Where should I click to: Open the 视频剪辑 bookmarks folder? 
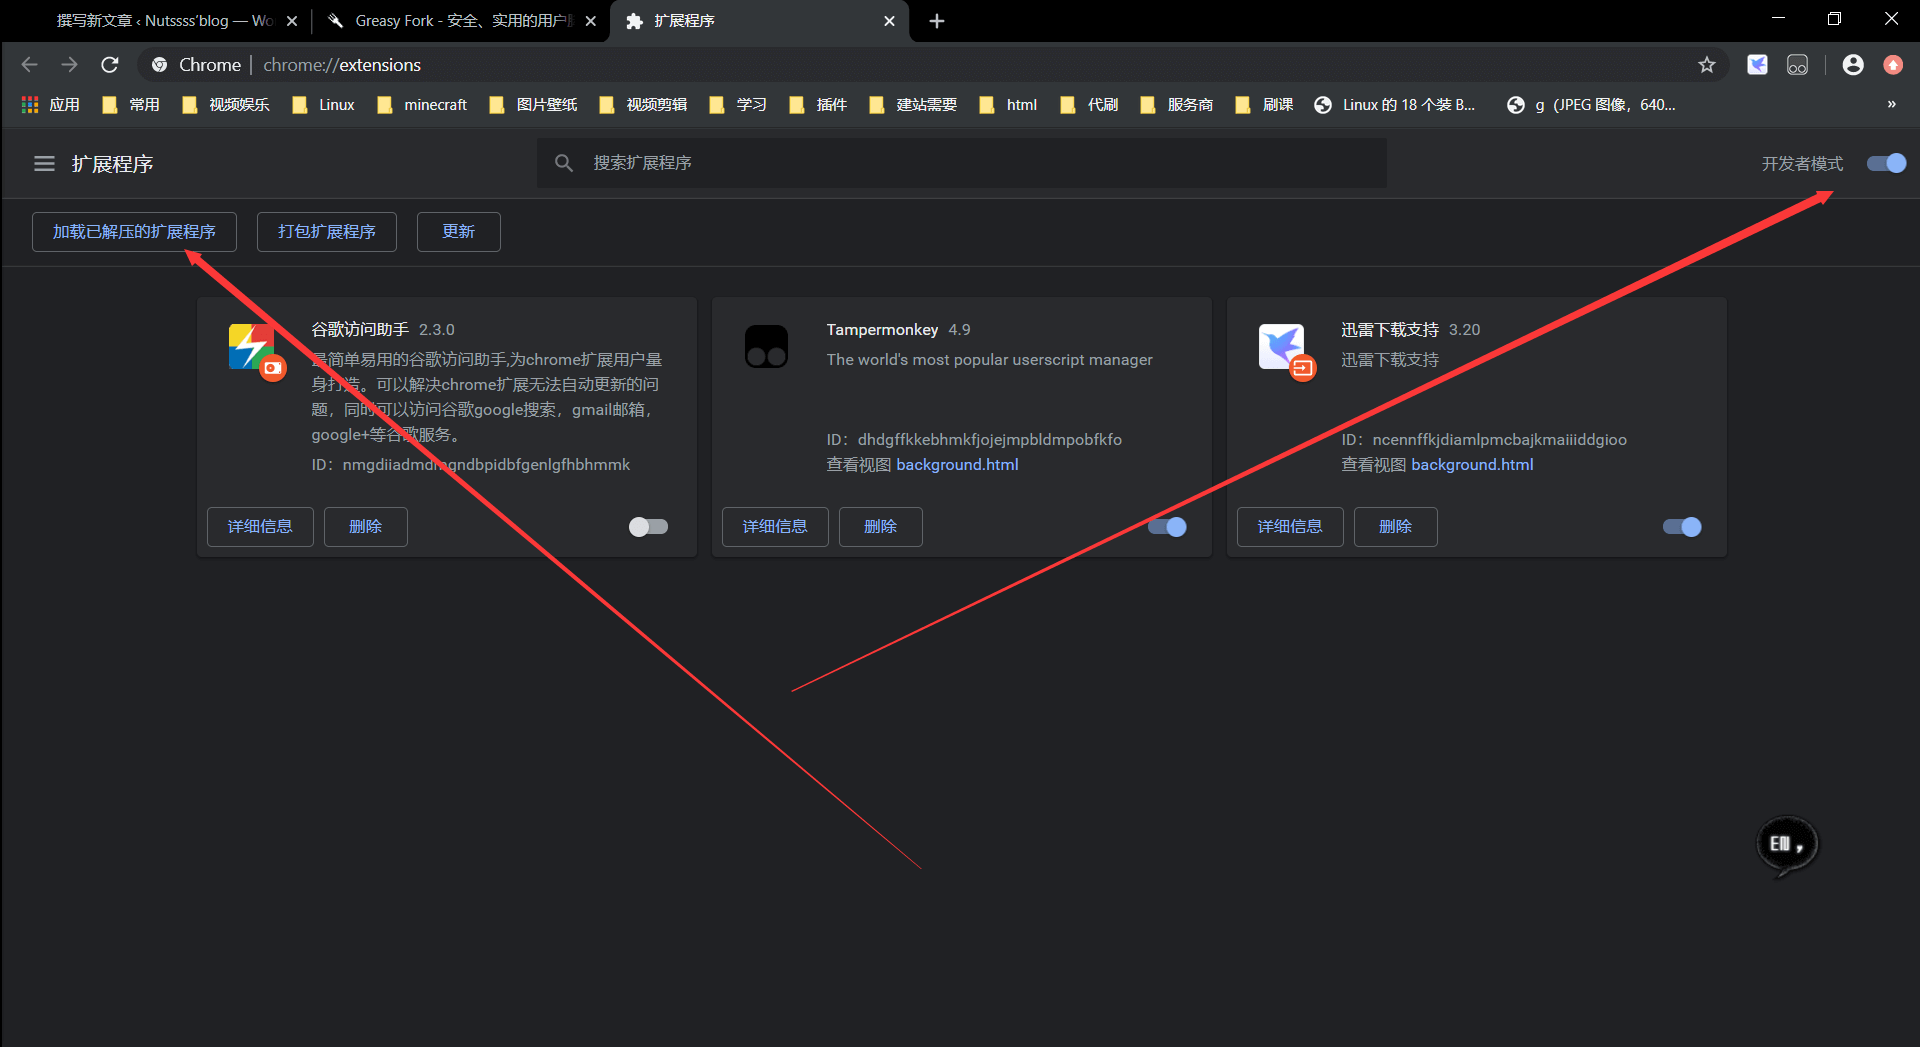[643, 105]
